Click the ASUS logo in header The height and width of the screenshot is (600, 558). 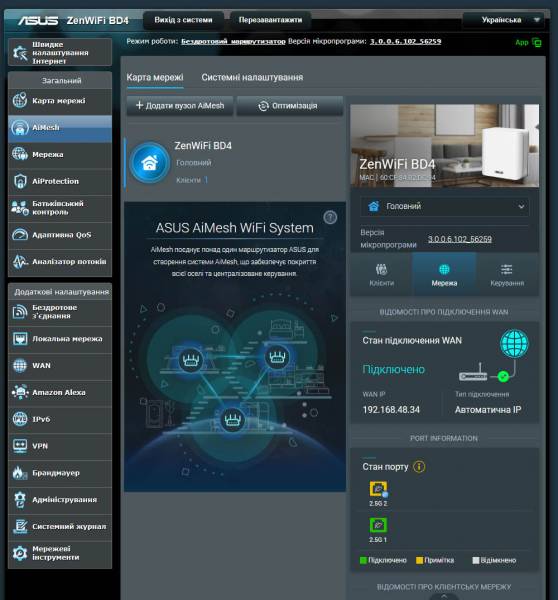coord(38,20)
